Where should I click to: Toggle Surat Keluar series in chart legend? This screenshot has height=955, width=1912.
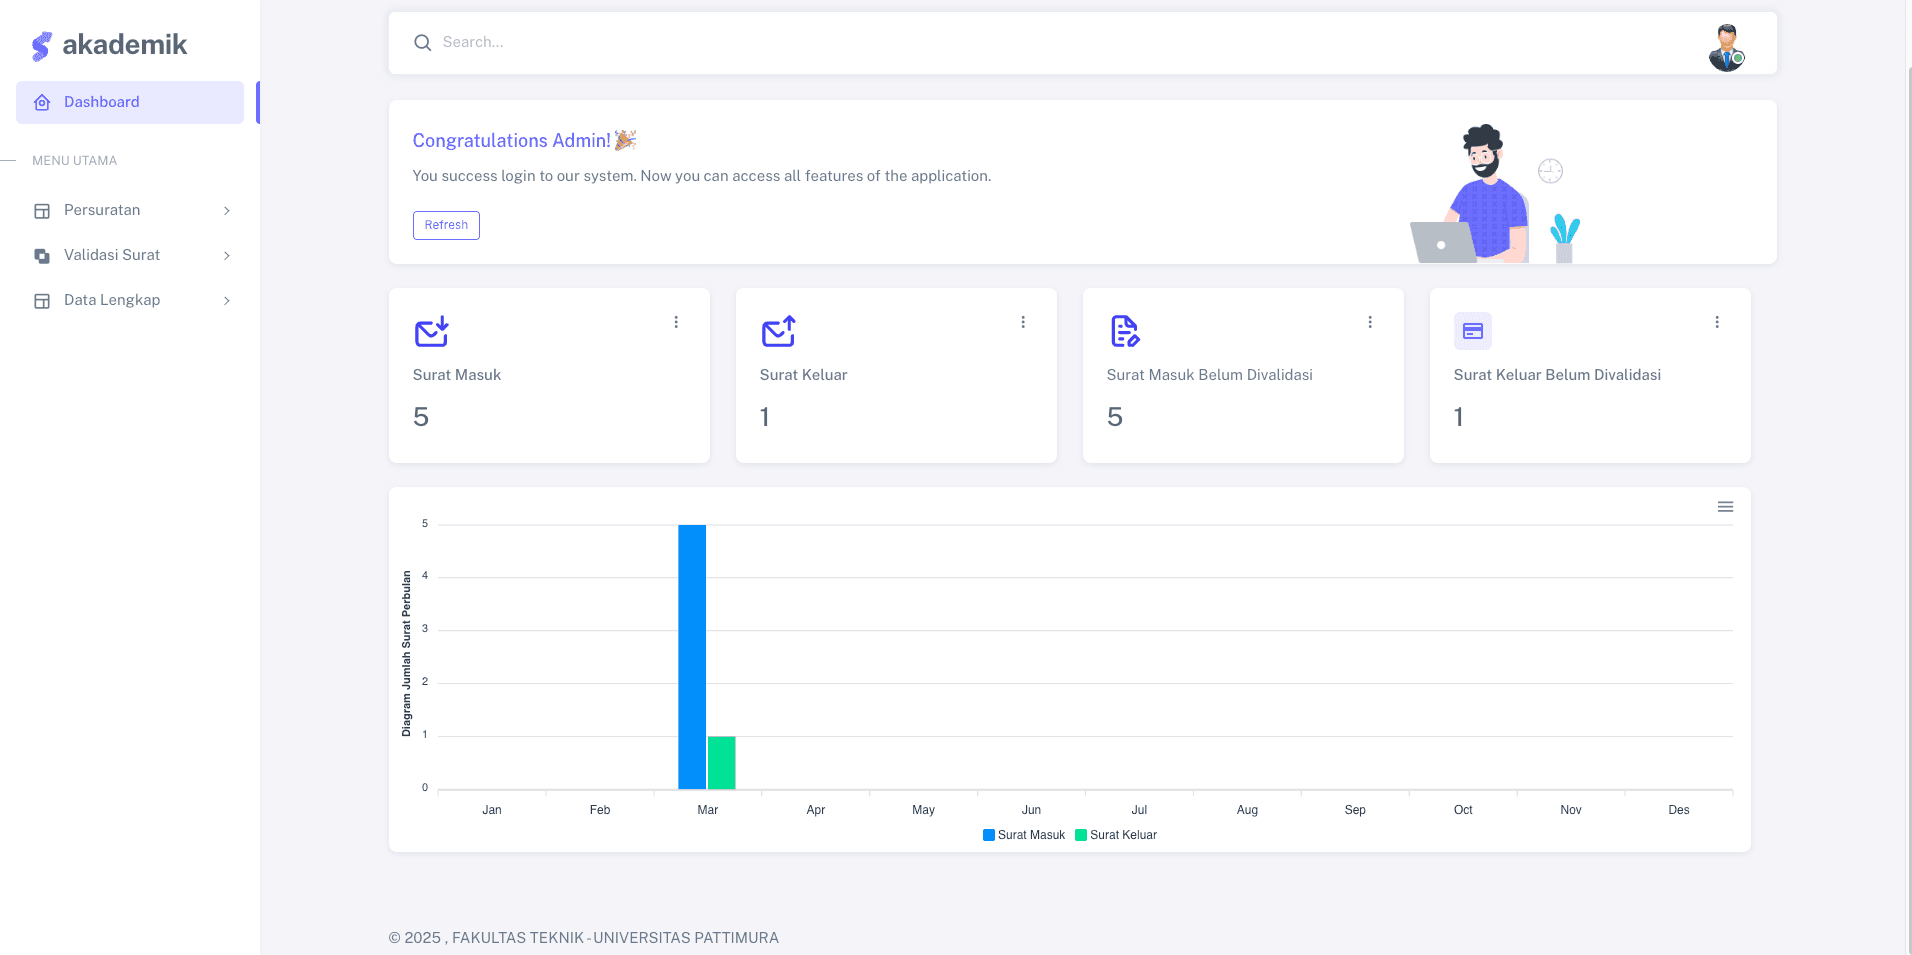click(1116, 835)
